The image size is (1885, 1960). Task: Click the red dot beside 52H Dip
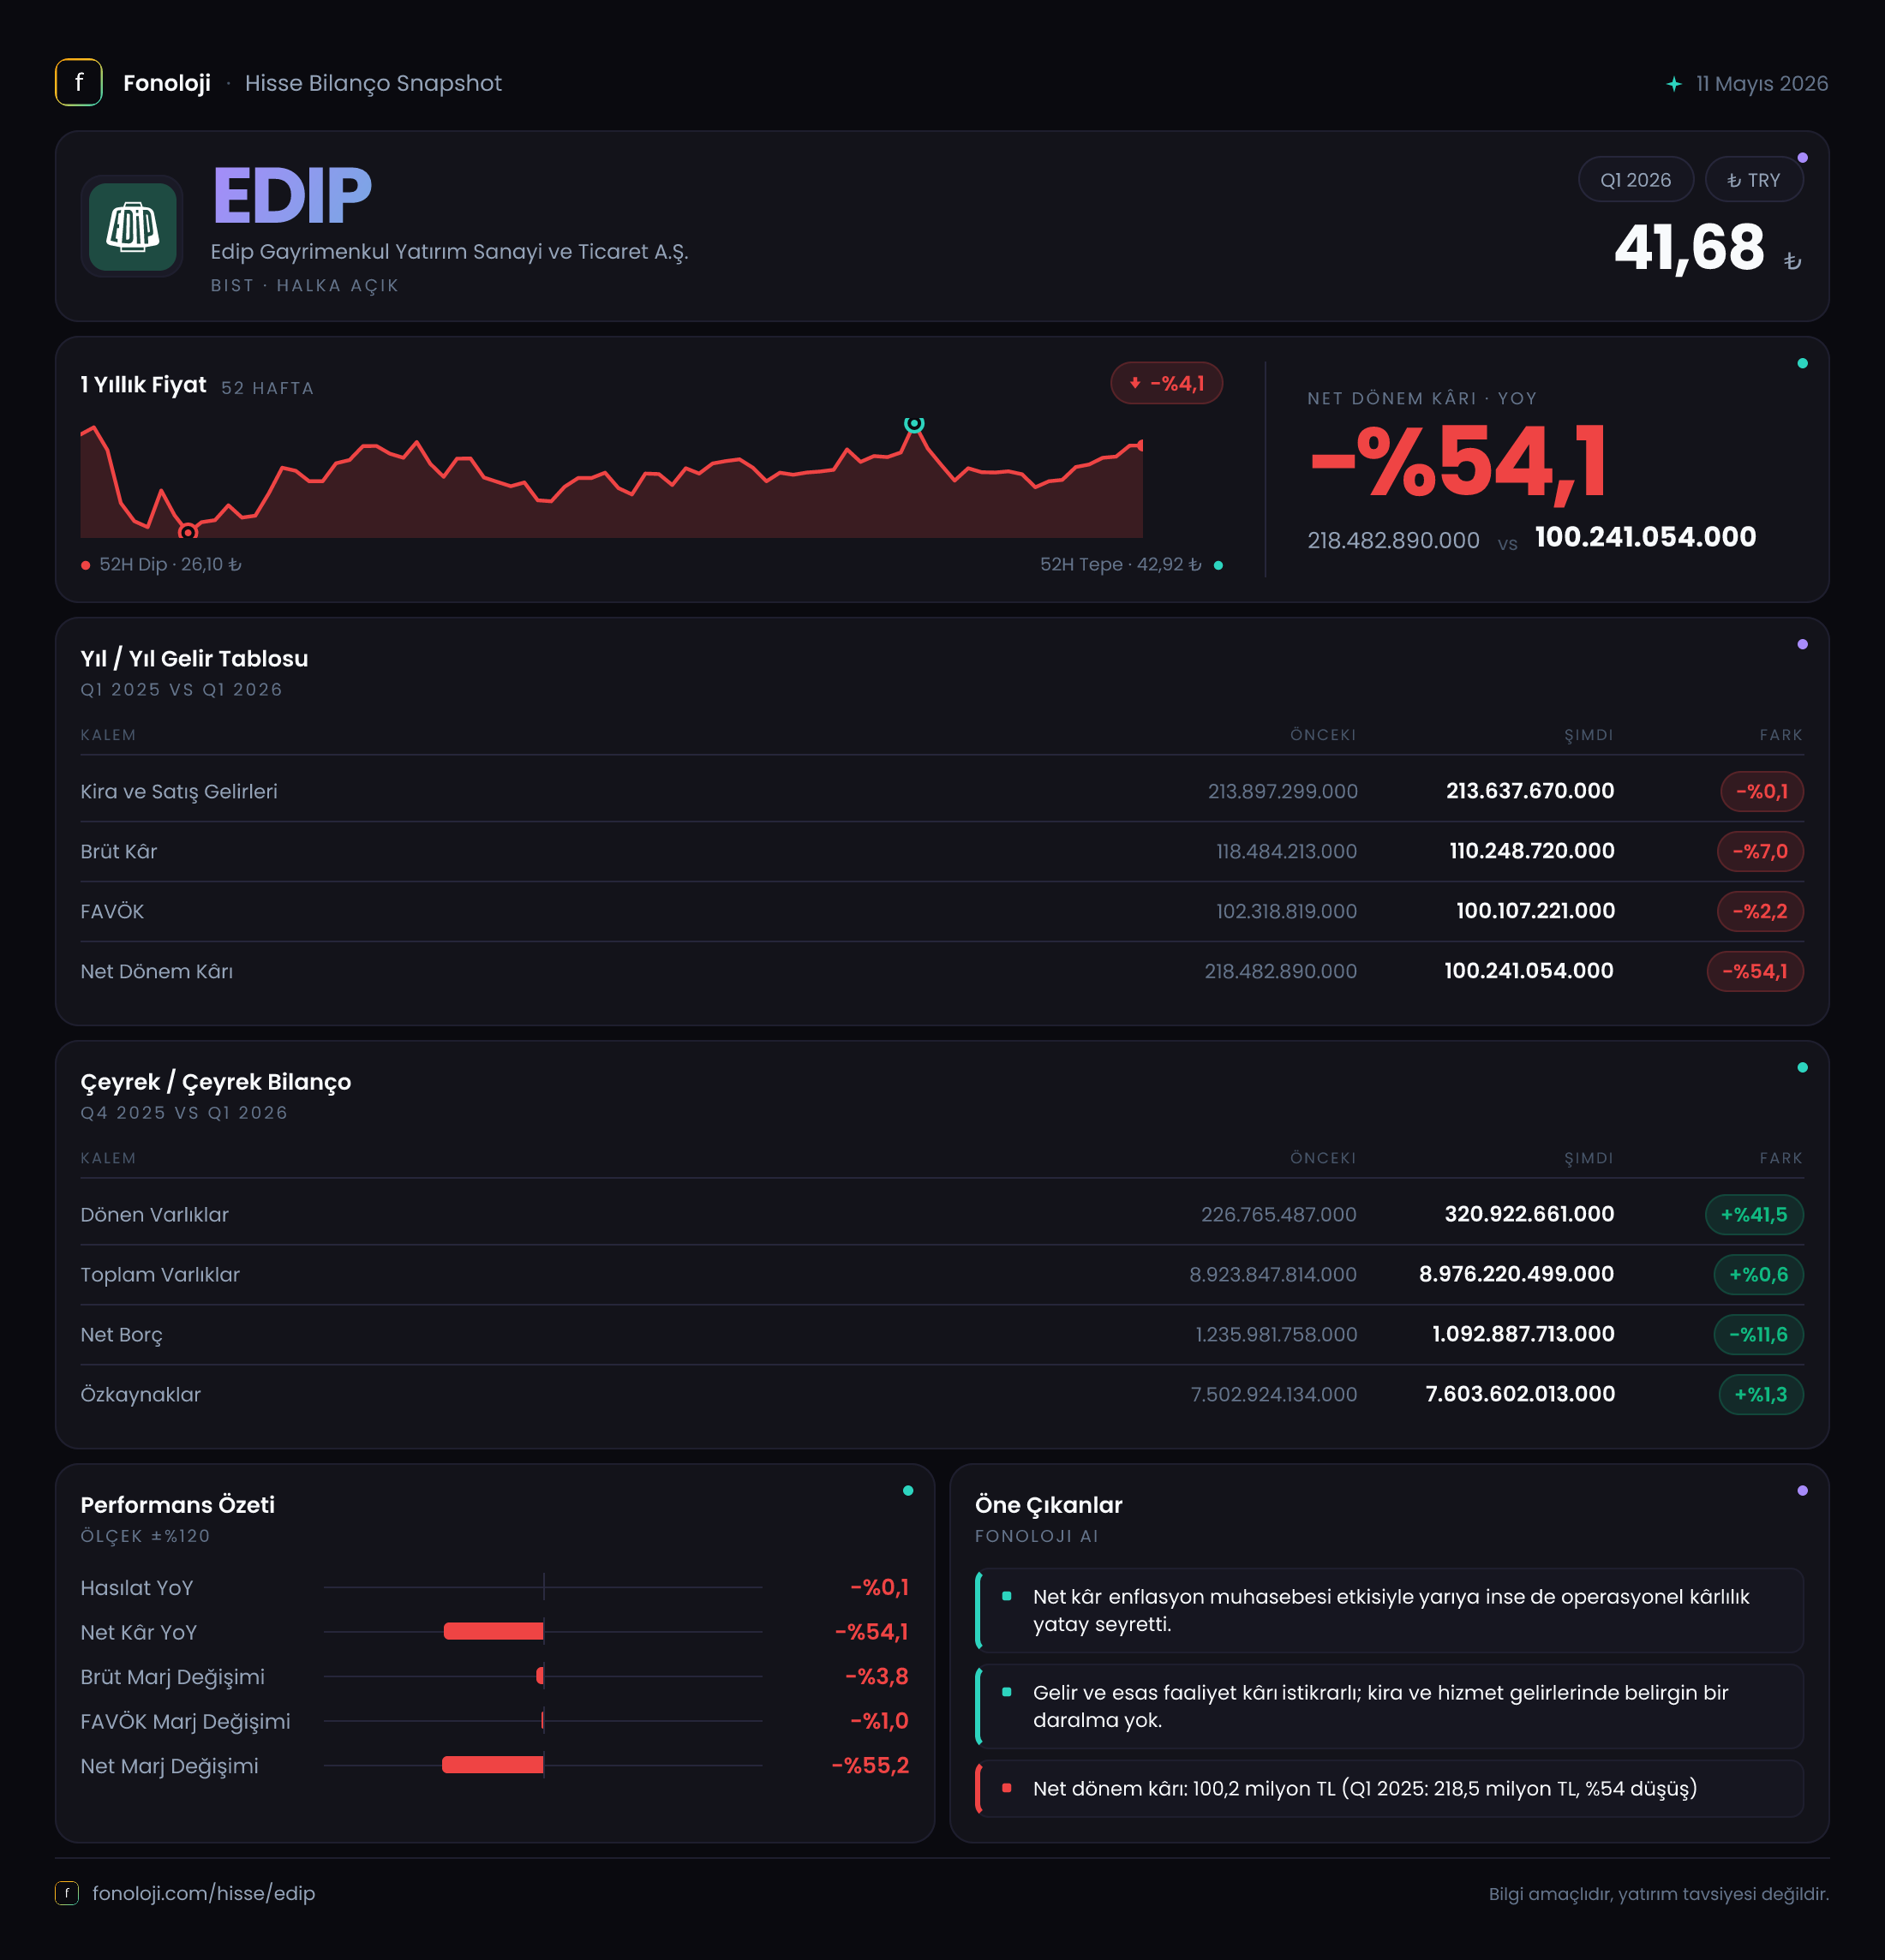86,565
